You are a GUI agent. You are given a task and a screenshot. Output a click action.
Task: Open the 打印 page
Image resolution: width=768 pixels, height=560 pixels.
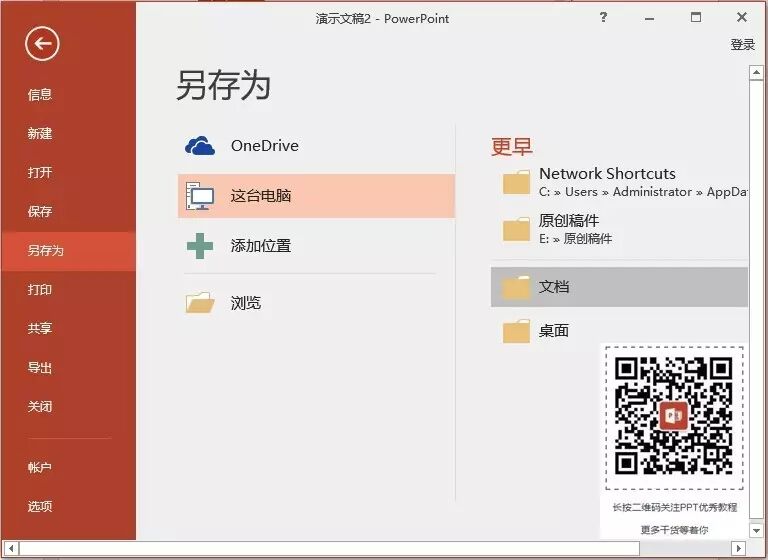point(40,290)
